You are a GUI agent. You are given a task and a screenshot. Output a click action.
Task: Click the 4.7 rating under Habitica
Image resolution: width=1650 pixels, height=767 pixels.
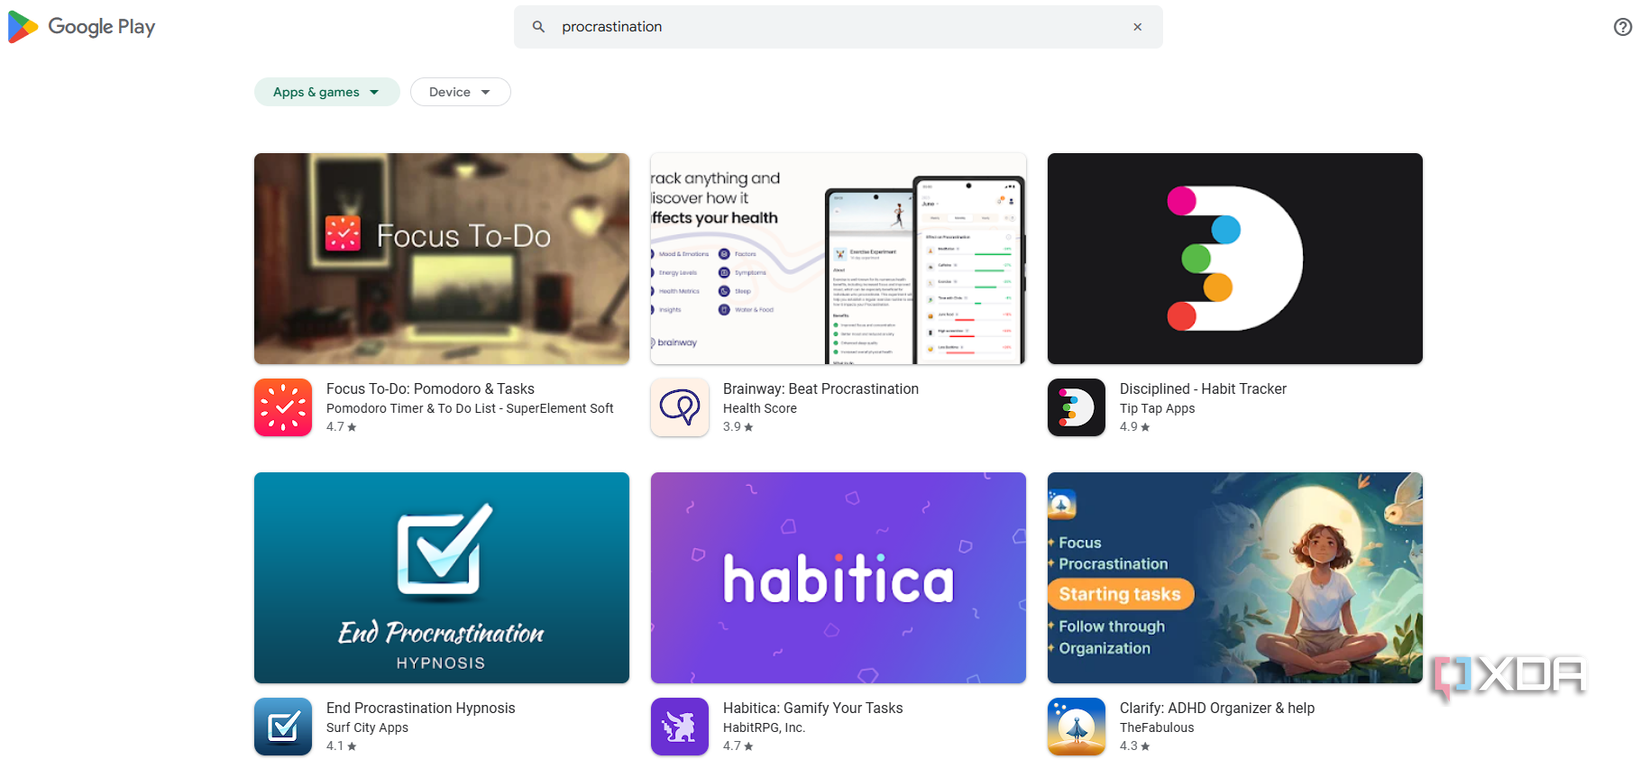click(x=738, y=746)
